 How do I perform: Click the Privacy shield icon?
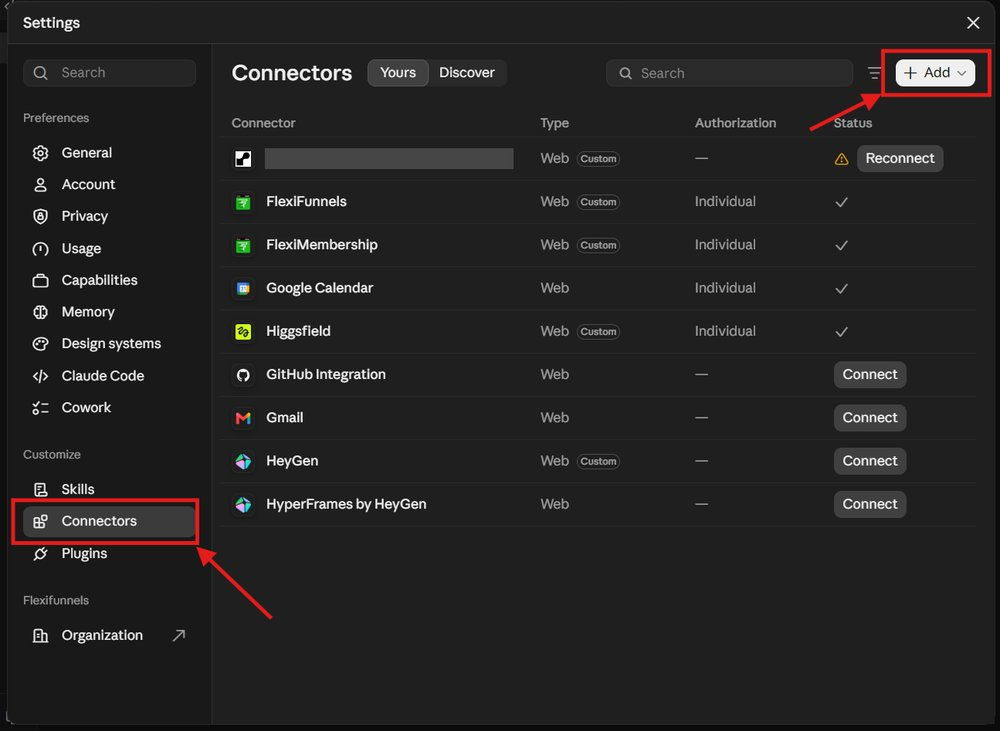(40, 216)
